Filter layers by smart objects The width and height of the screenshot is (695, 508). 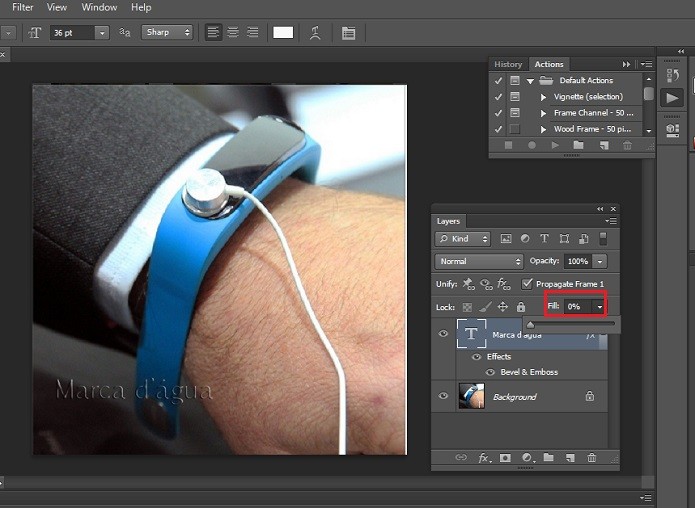[x=583, y=239]
